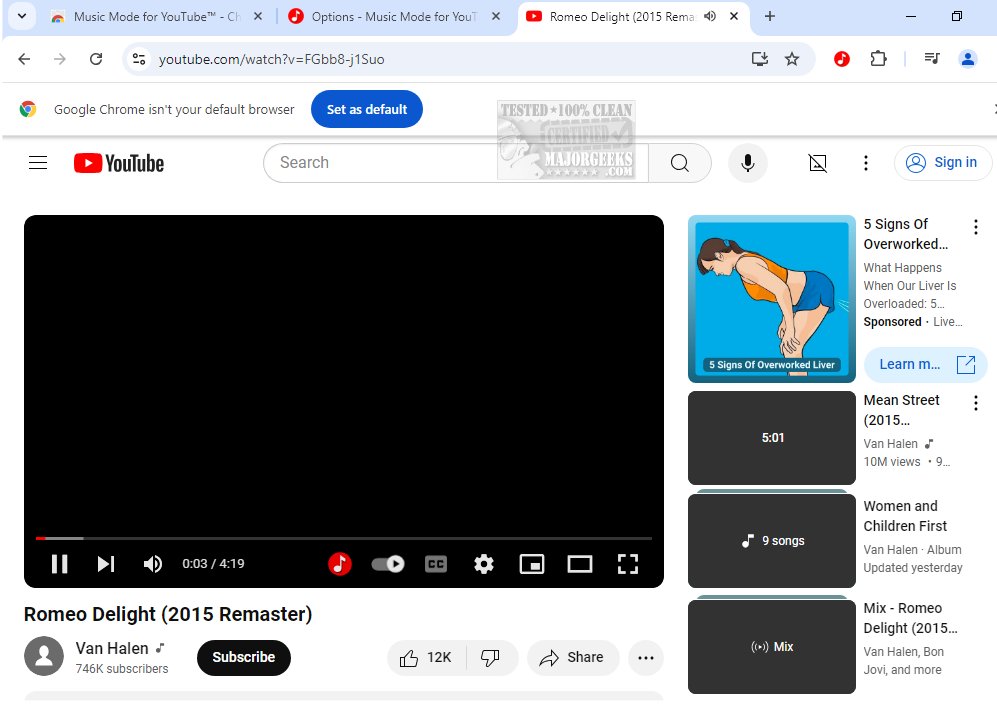Screen dimensions: 997x705
Task: Sign in to YouTube
Action: coord(943,163)
